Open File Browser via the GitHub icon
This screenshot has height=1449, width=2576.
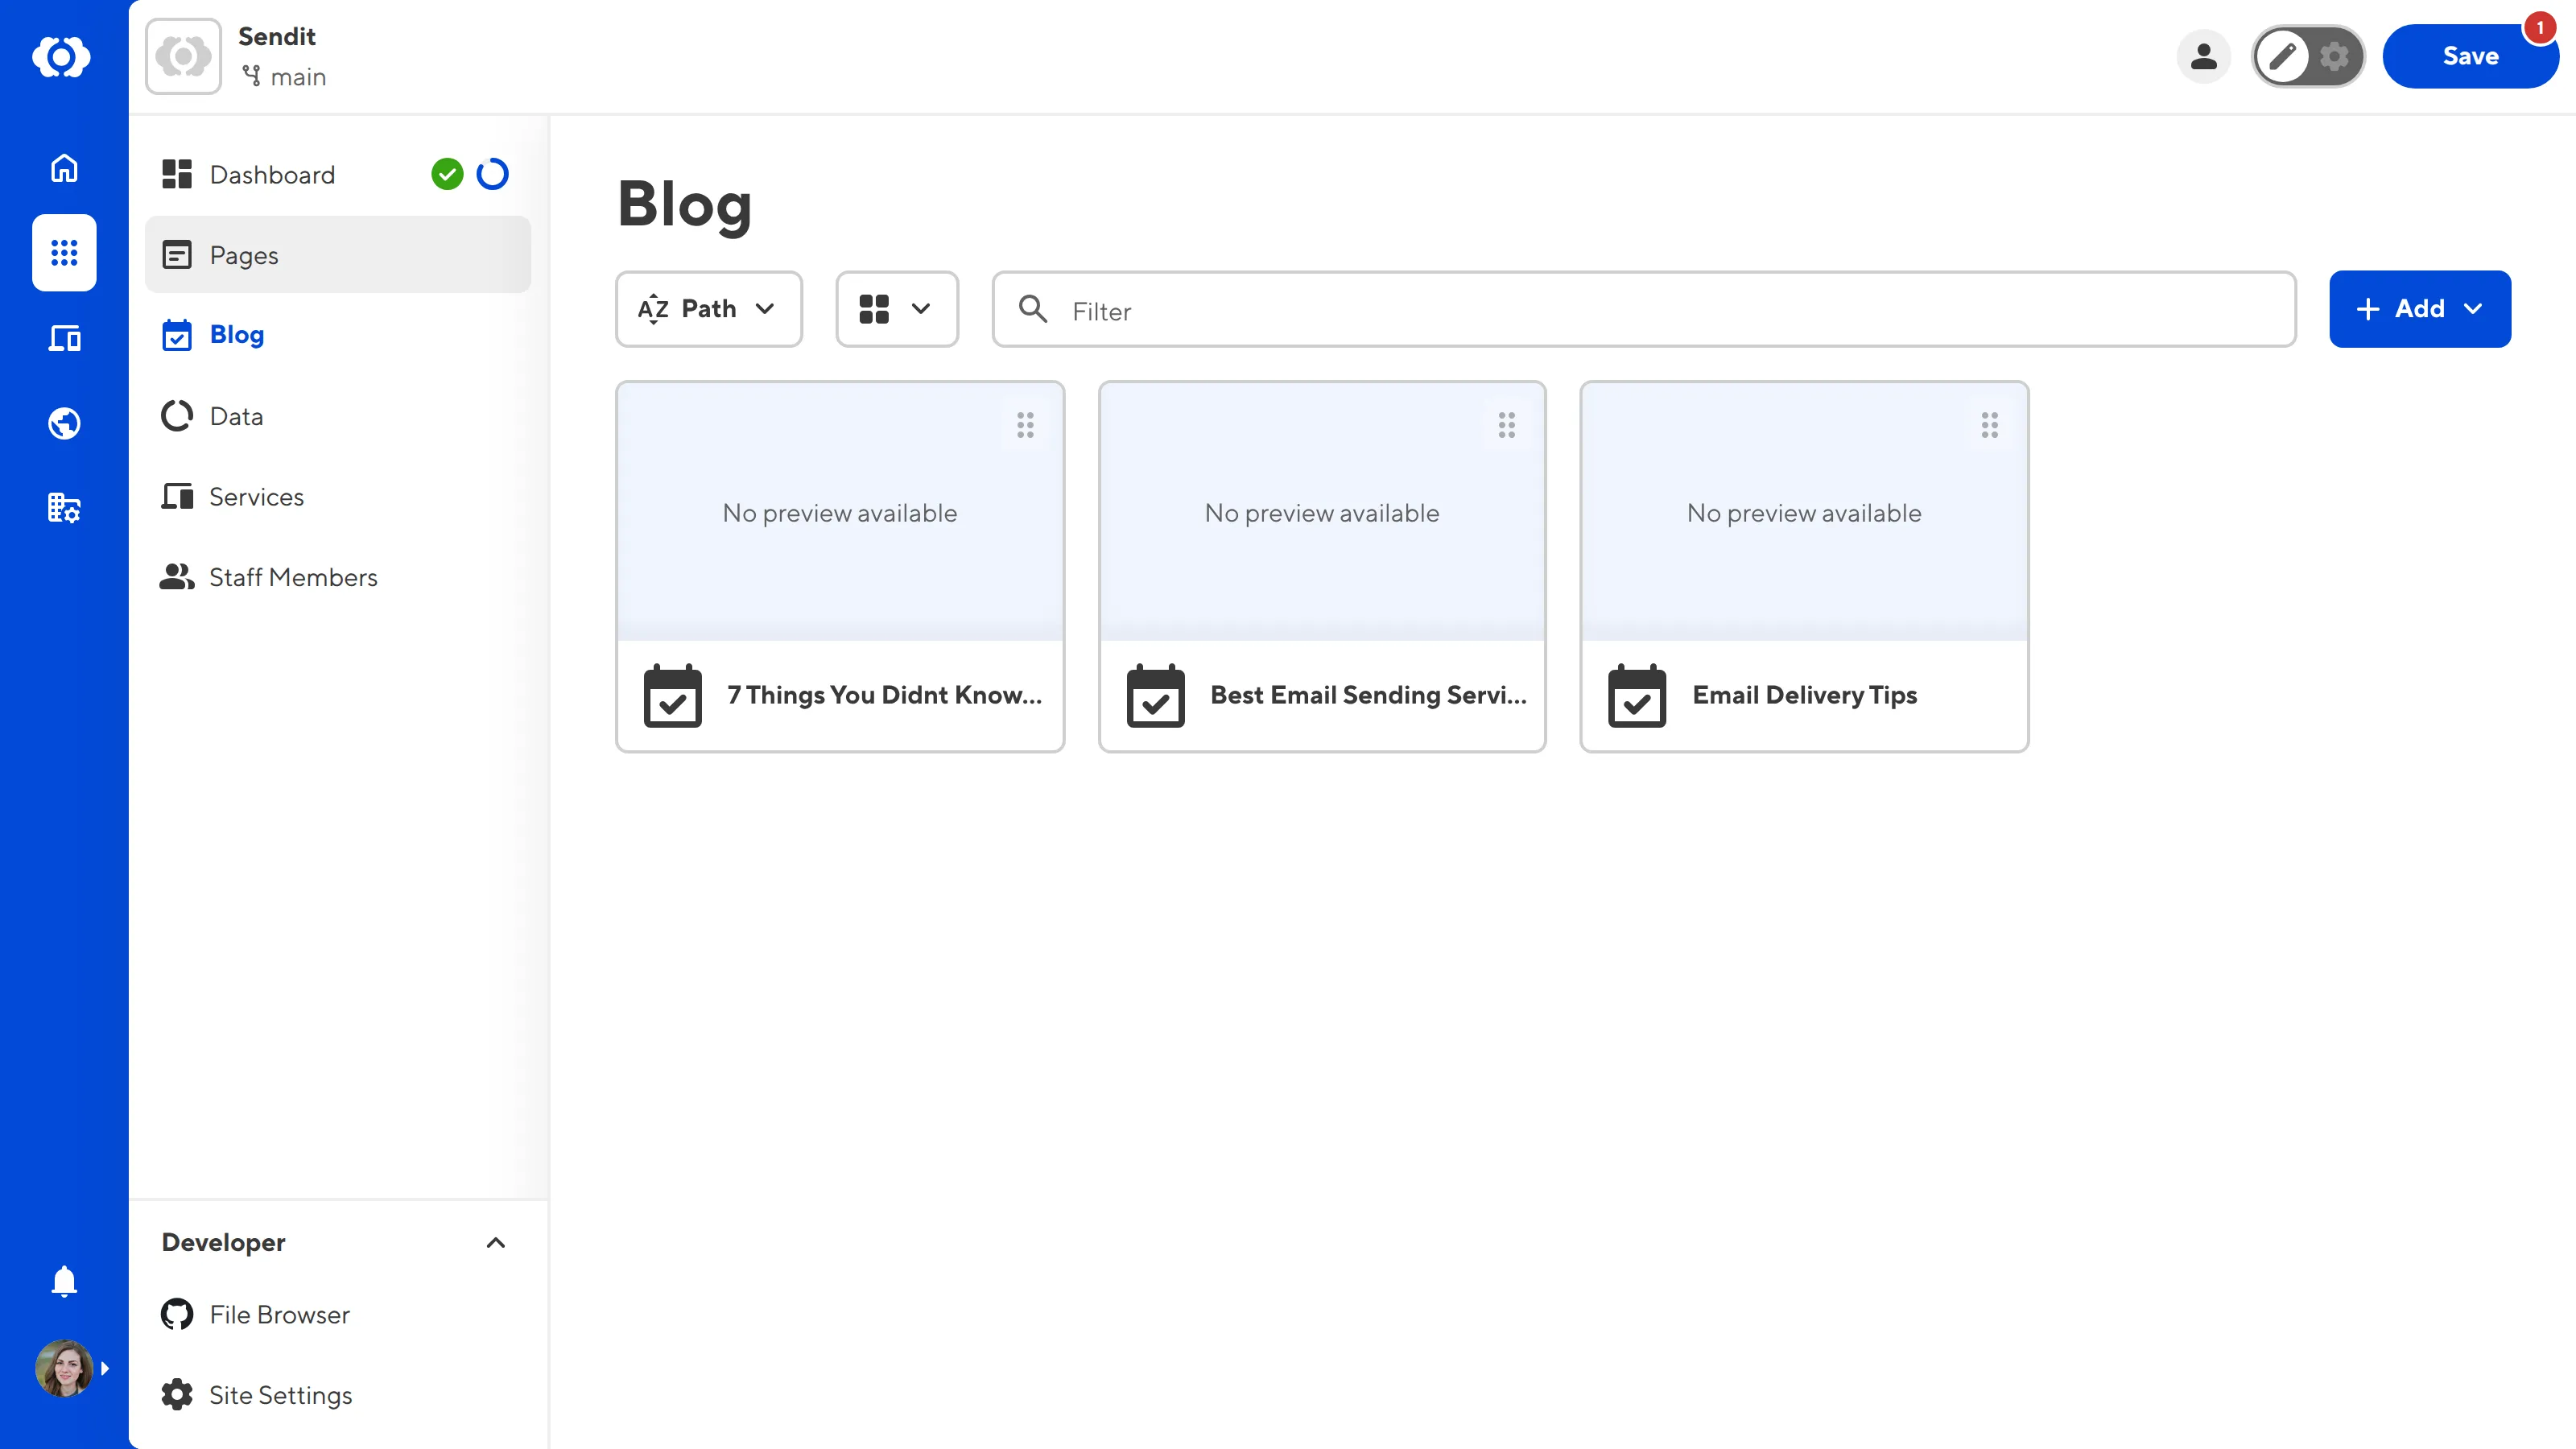point(176,1314)
